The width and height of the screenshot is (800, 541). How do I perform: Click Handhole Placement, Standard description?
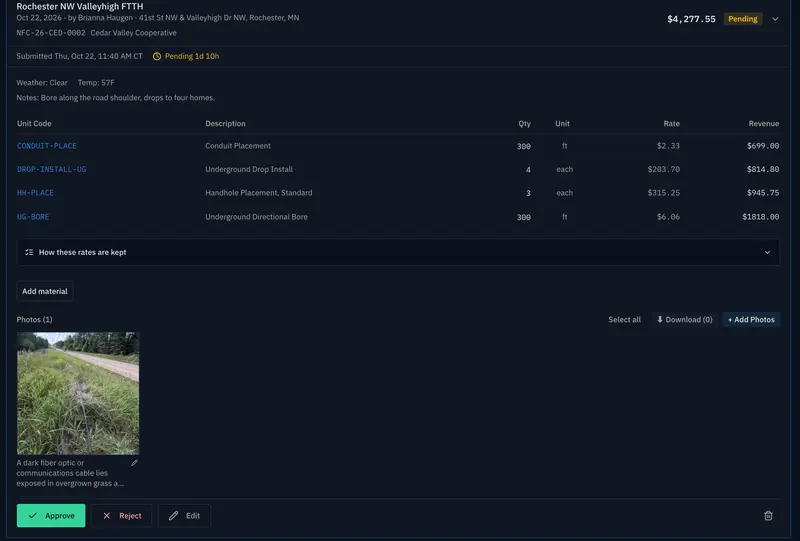click(x=259, y=193)
